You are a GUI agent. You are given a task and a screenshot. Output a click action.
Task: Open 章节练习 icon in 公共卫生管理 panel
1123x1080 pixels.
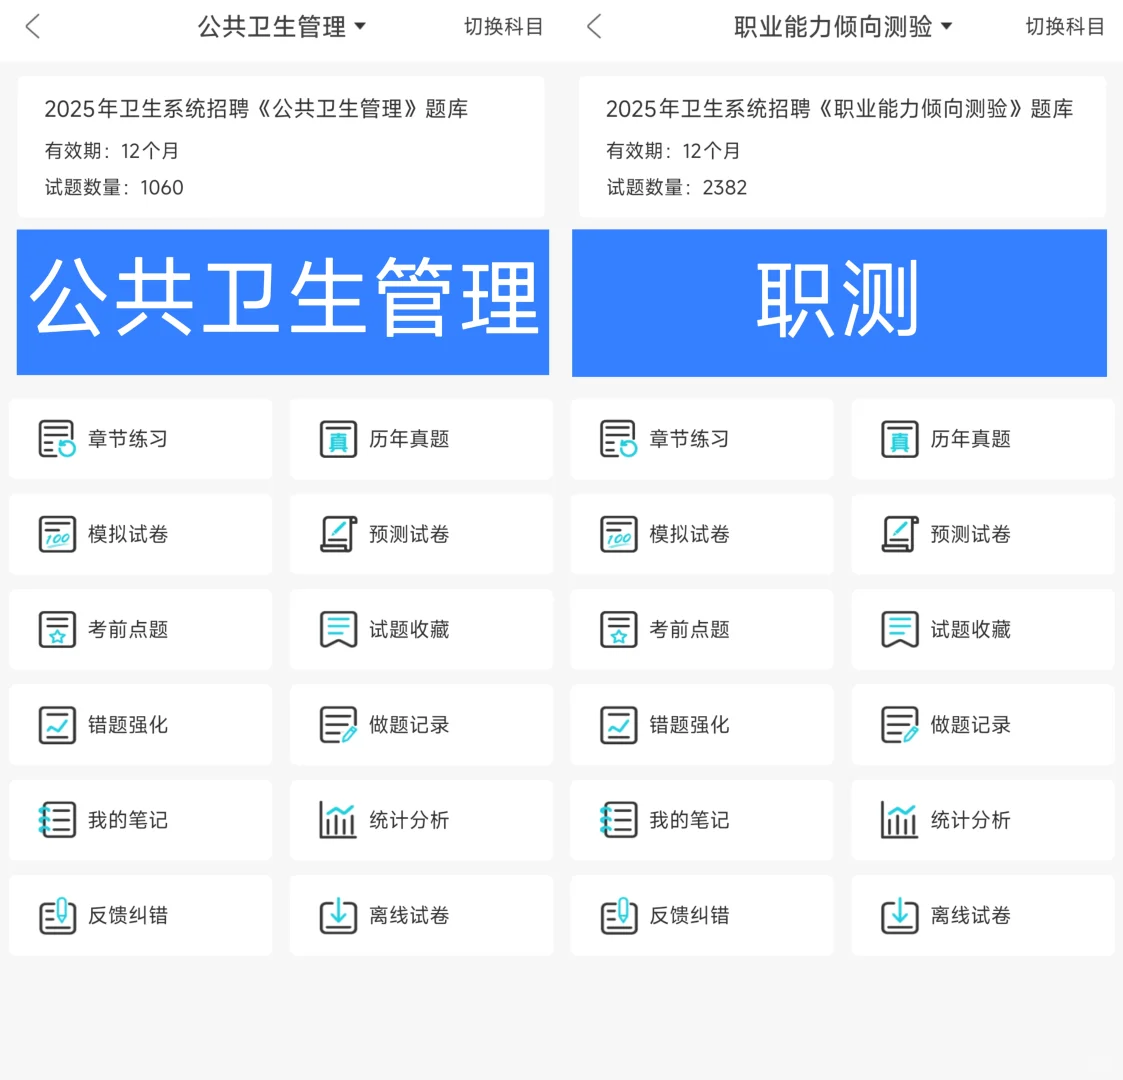pos(57,438)
